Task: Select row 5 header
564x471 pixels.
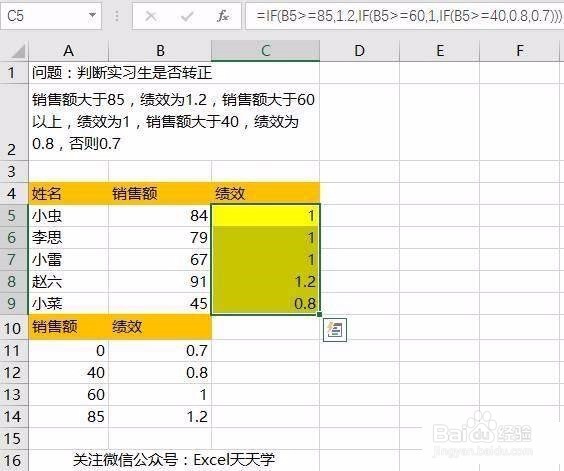Action: [x=14, y=216]
